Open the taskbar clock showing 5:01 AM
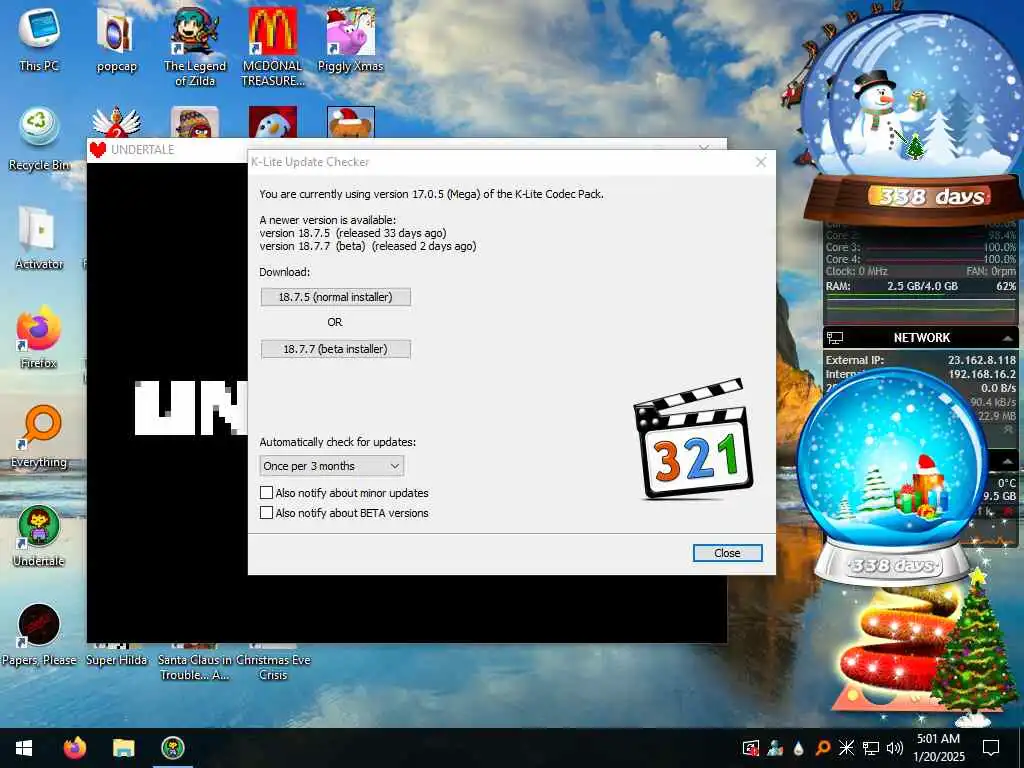The width and height of the screenshot is (1024, 768). point(938,748)
